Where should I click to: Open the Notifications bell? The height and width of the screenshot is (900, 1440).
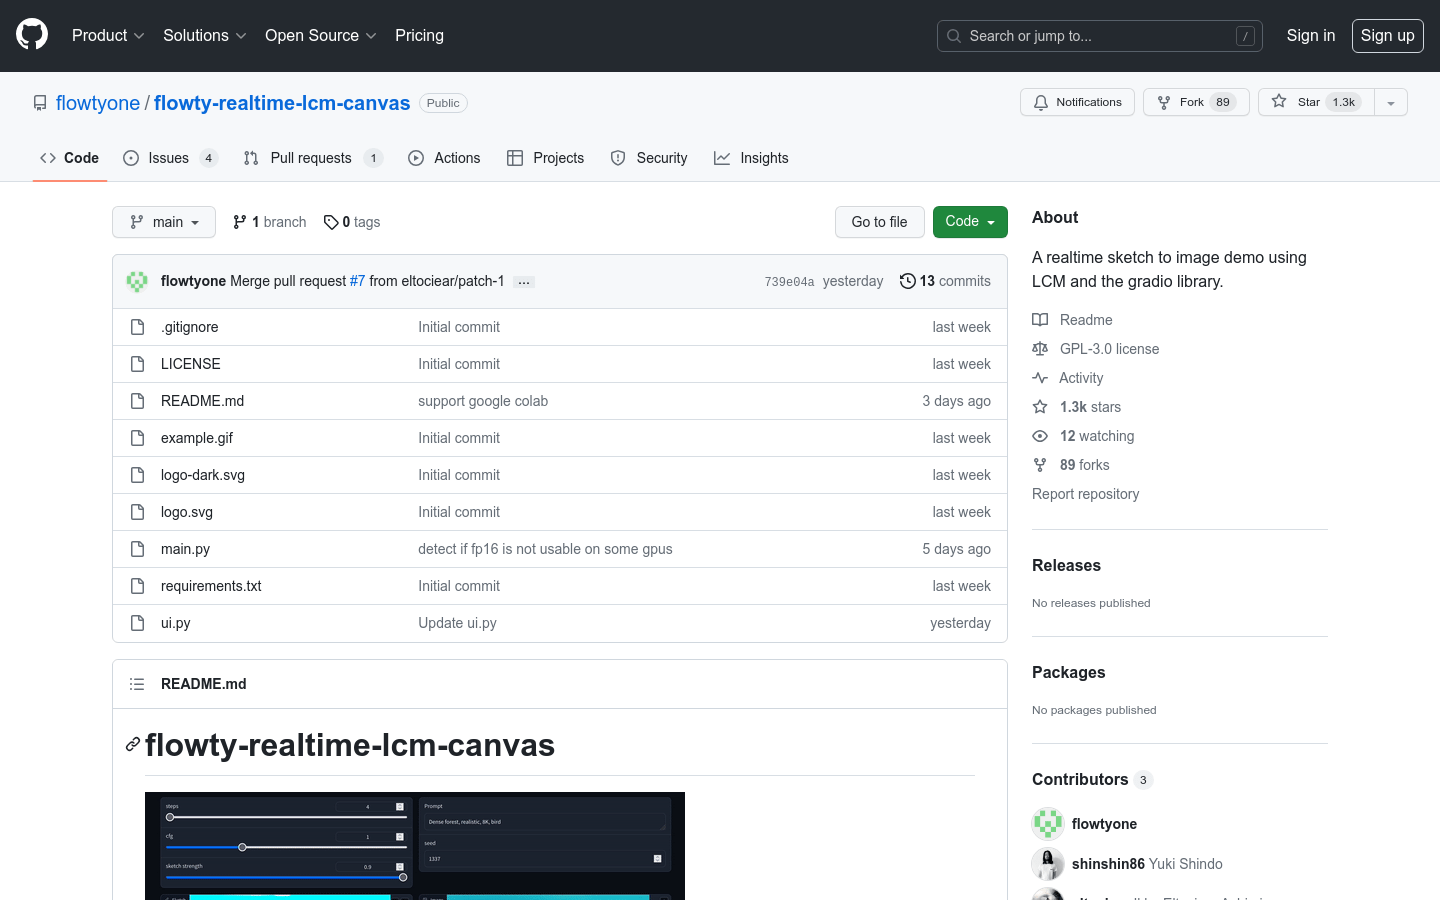click(1040, 101)
